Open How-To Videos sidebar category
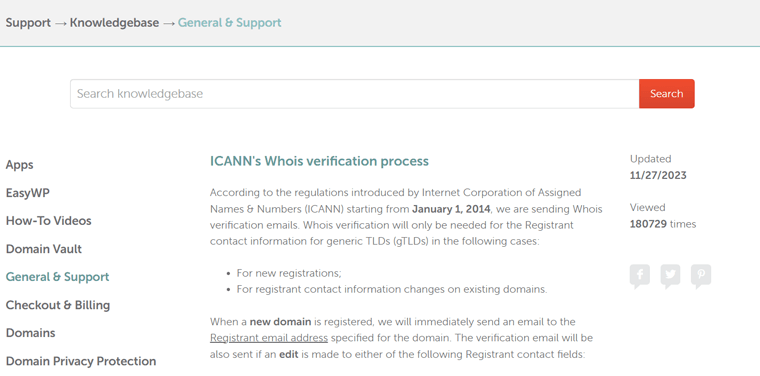The width and height of the screenshot is (760, 376). (x=48, y=221)
